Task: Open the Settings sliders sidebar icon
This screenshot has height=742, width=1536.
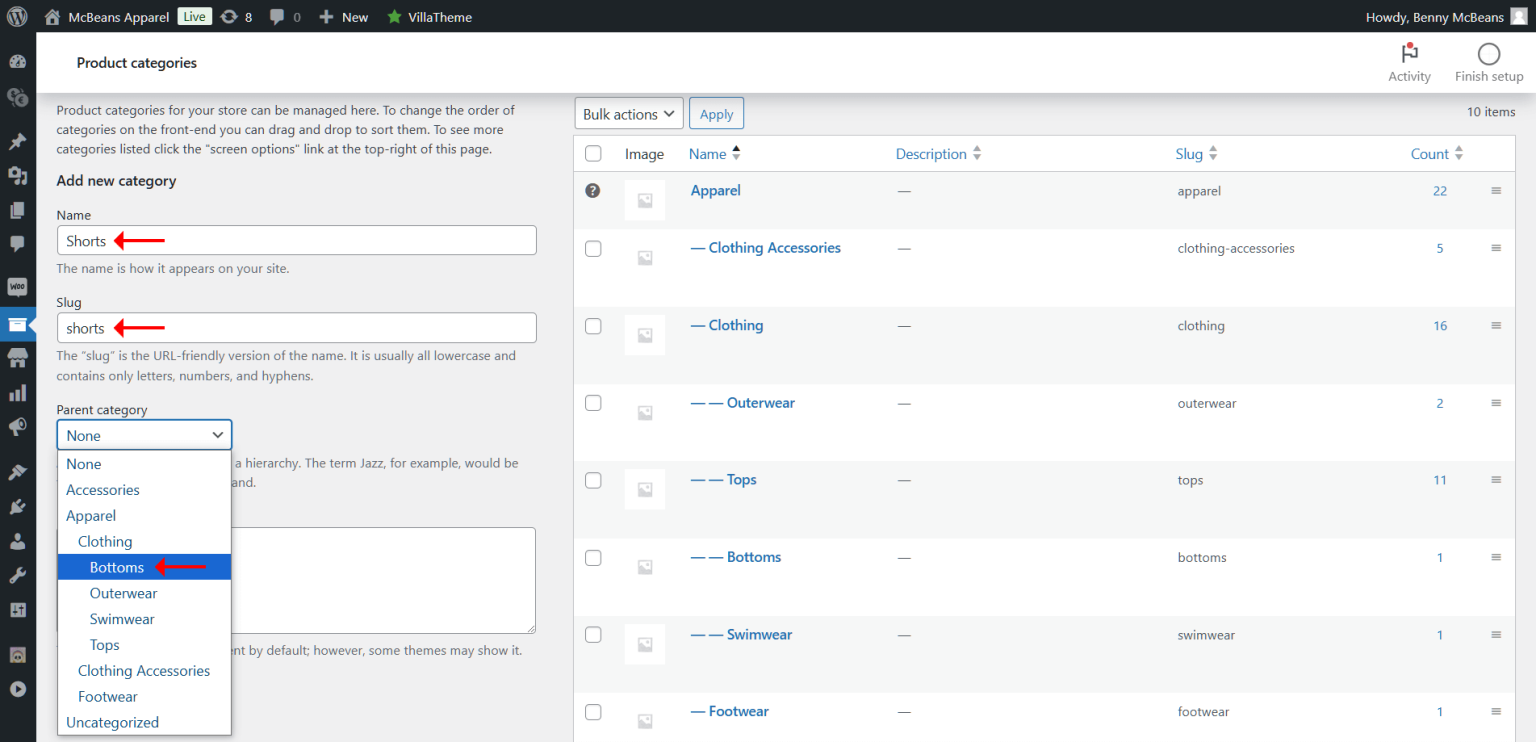Action: click(17, 610)
